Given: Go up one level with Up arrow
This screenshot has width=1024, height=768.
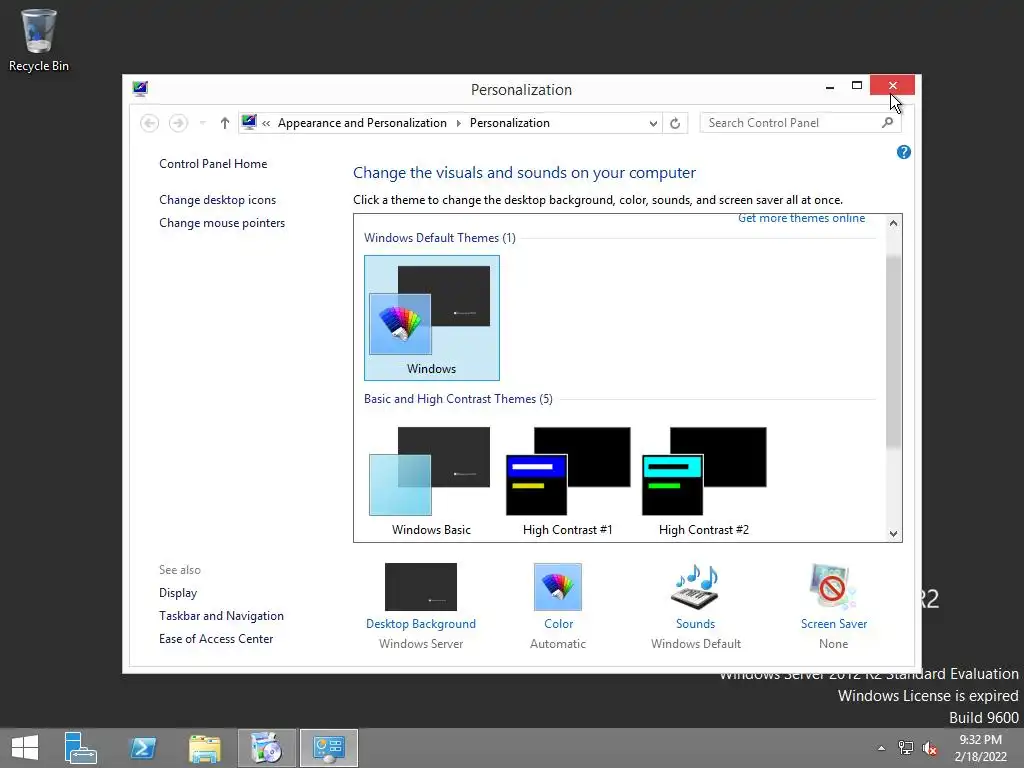Looking at the screenshot, I should pyautogui.click(x=225, y=123).
